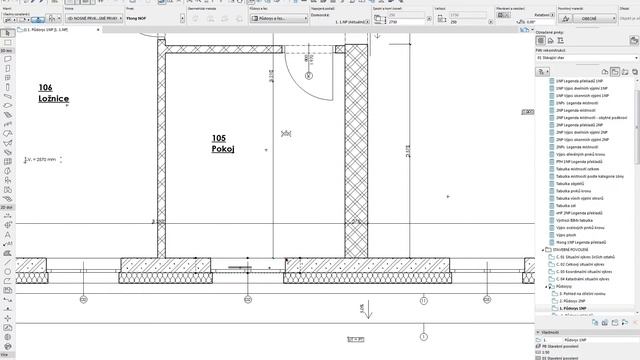Viewport: 640px width, 360px height.
Task: Toggle chain link beside thickness field 250
Action: click(x=491, y=22)
